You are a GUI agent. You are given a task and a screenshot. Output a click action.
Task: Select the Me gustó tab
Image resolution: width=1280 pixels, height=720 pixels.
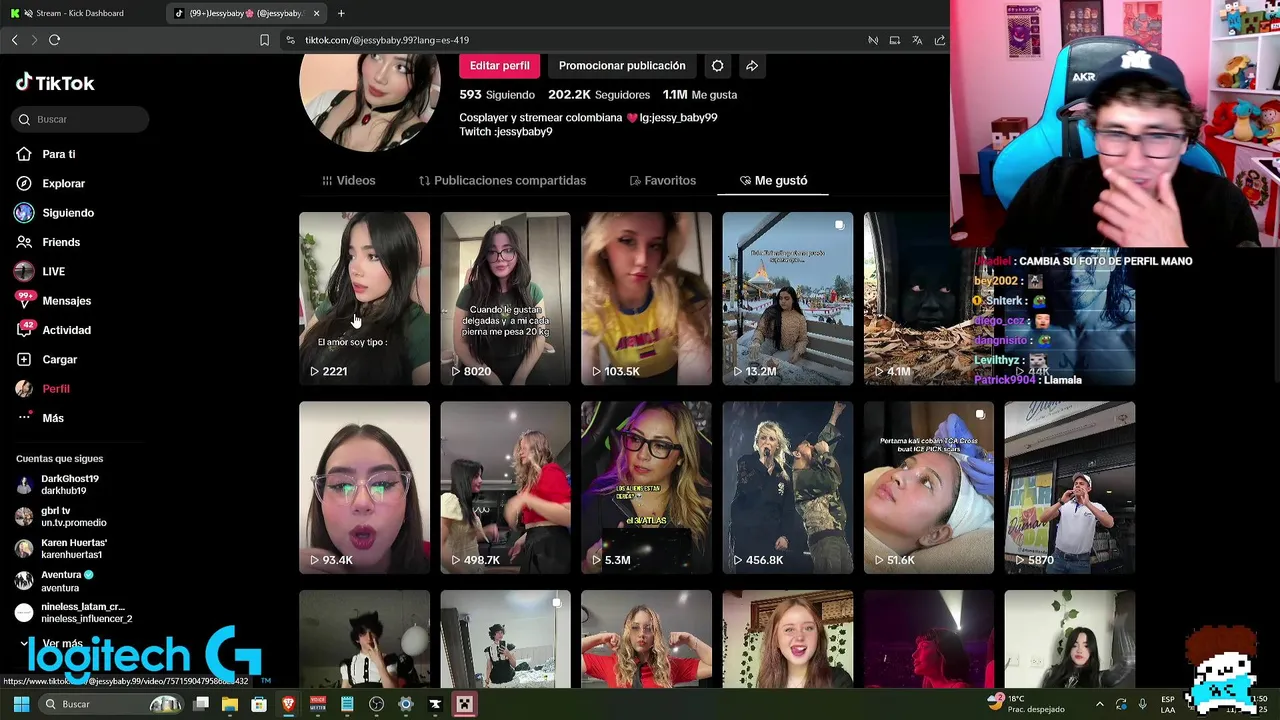tap(773, 180)
